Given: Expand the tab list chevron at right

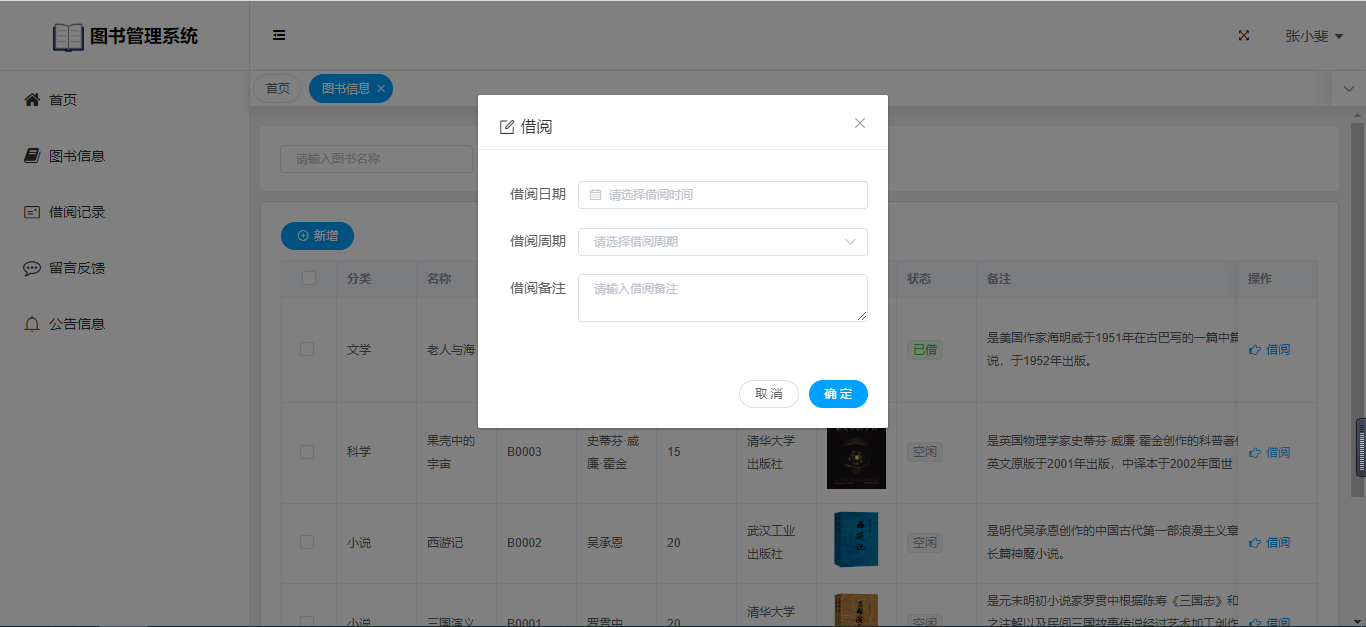Looking at the screenshot, I should (1348, 89).
